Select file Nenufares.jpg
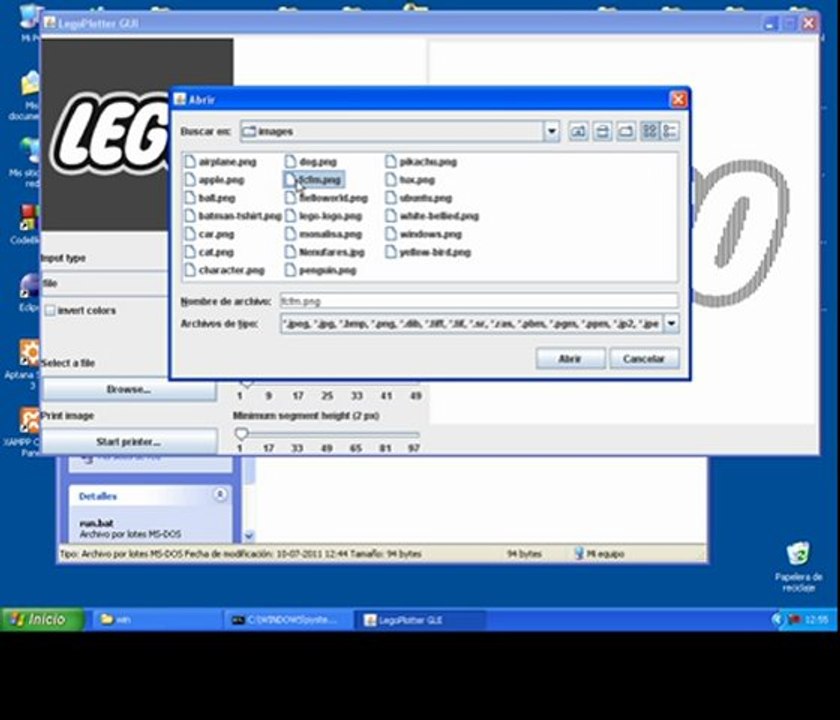 click(325, 252)
